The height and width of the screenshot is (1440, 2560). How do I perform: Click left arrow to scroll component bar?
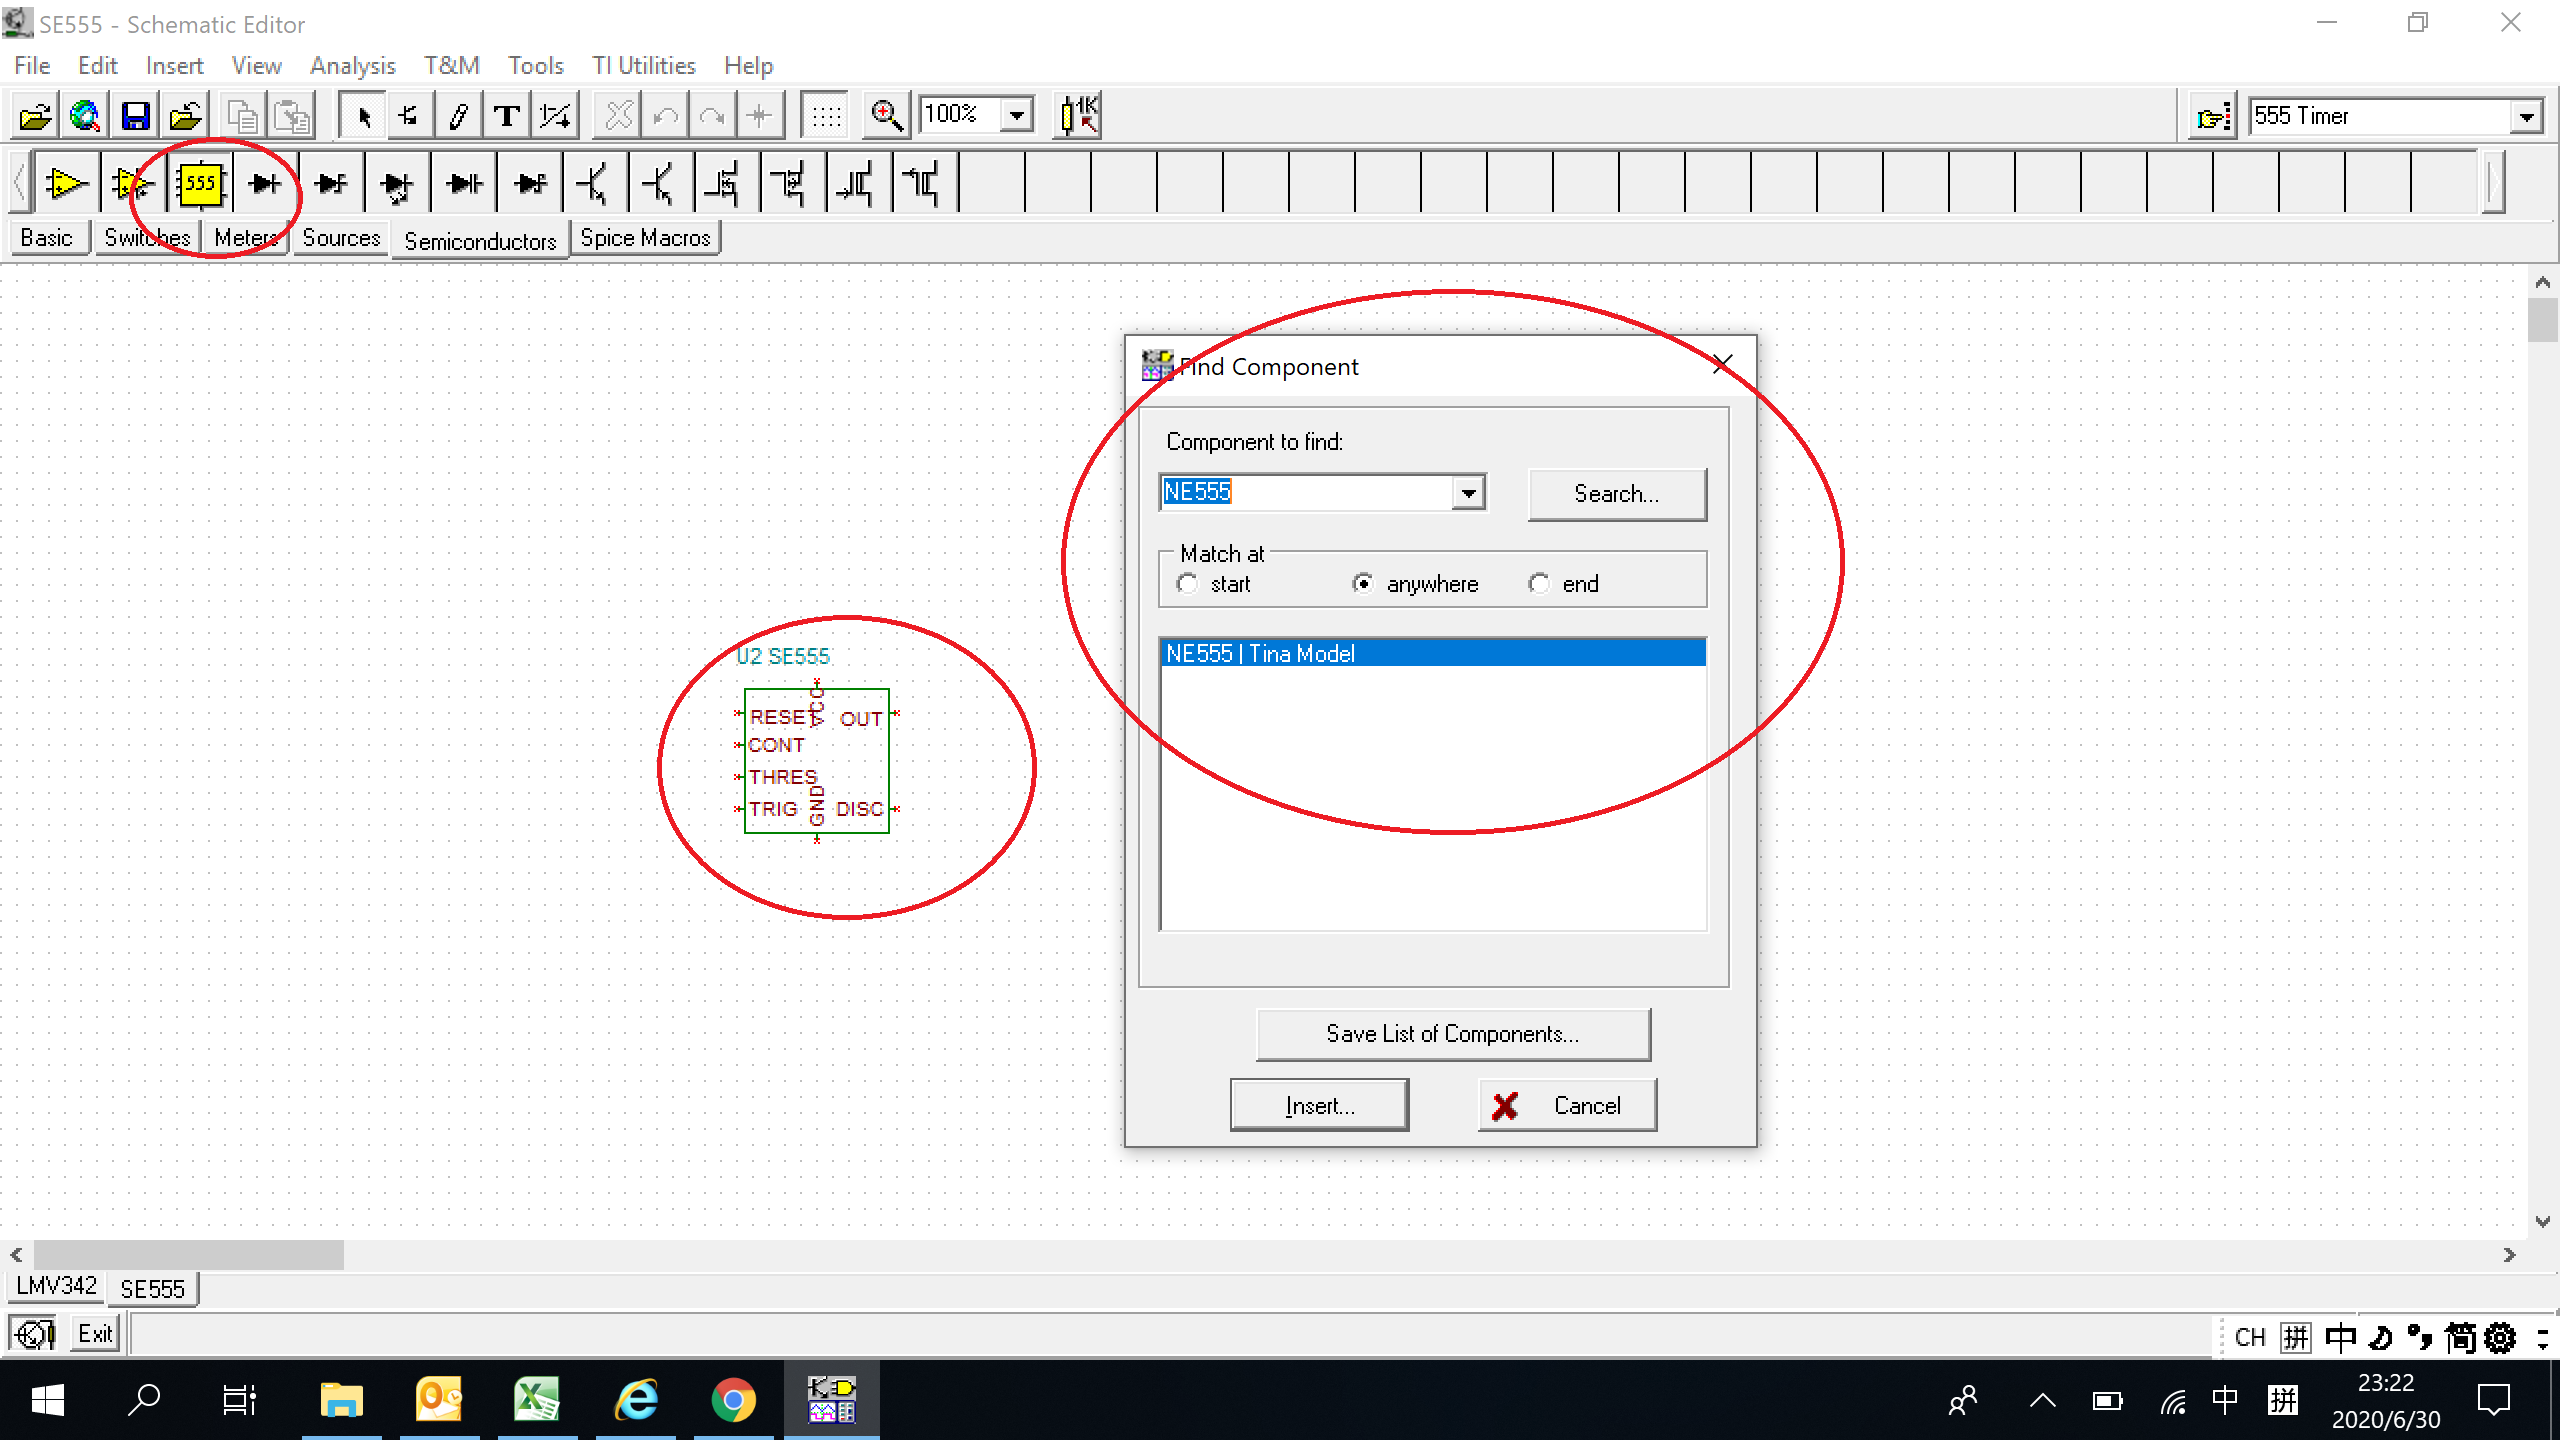pos(18,184)
